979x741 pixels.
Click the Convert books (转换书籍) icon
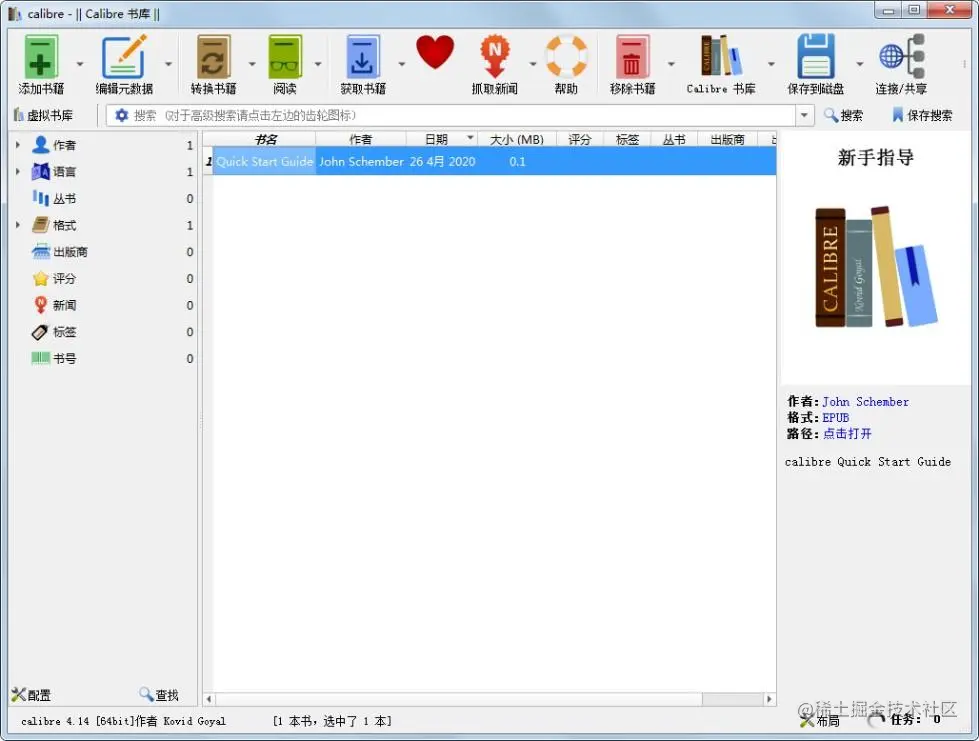214,57
